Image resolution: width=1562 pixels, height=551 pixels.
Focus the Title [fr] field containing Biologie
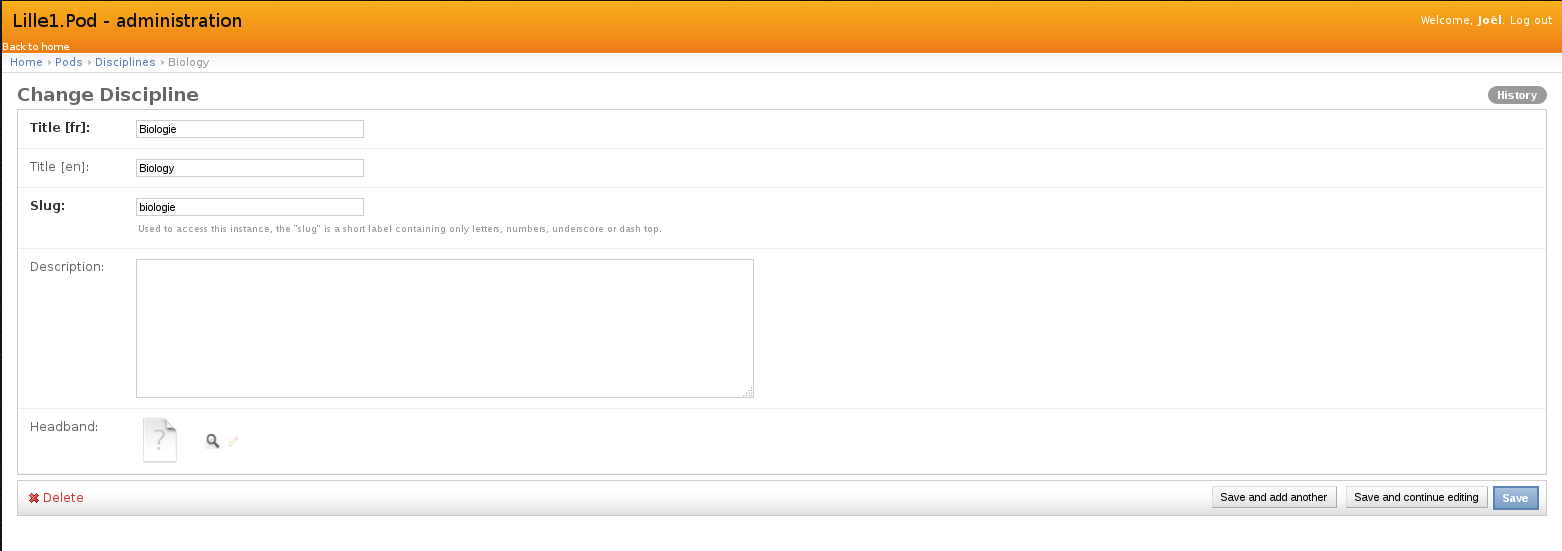[x=249, y=129]
